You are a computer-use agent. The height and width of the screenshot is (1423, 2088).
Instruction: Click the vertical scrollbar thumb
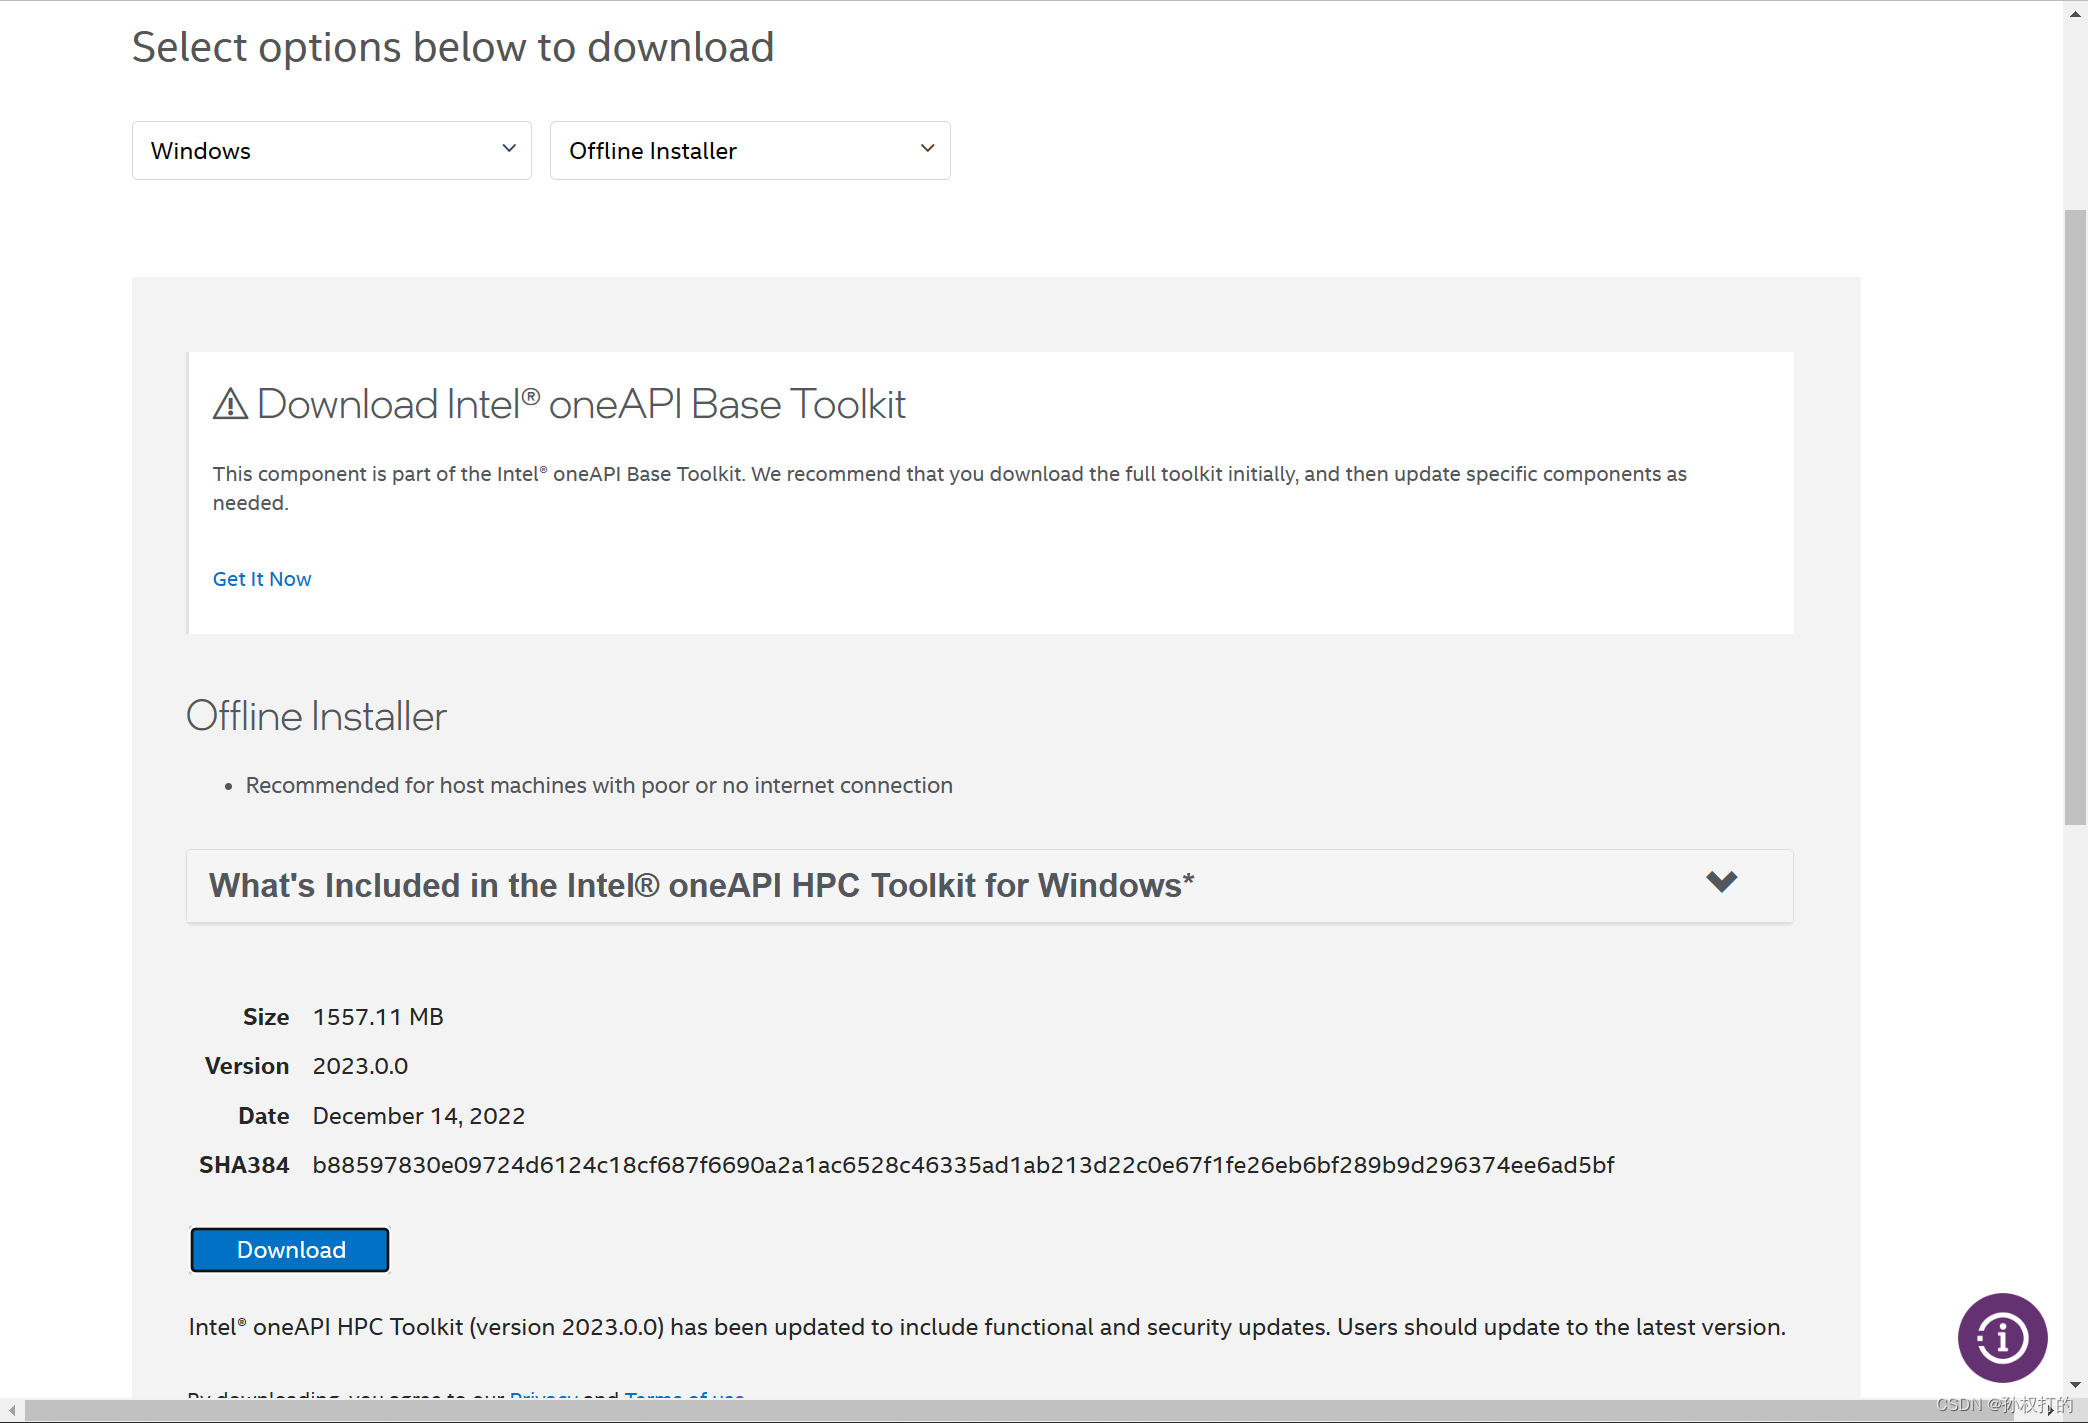2075,518
